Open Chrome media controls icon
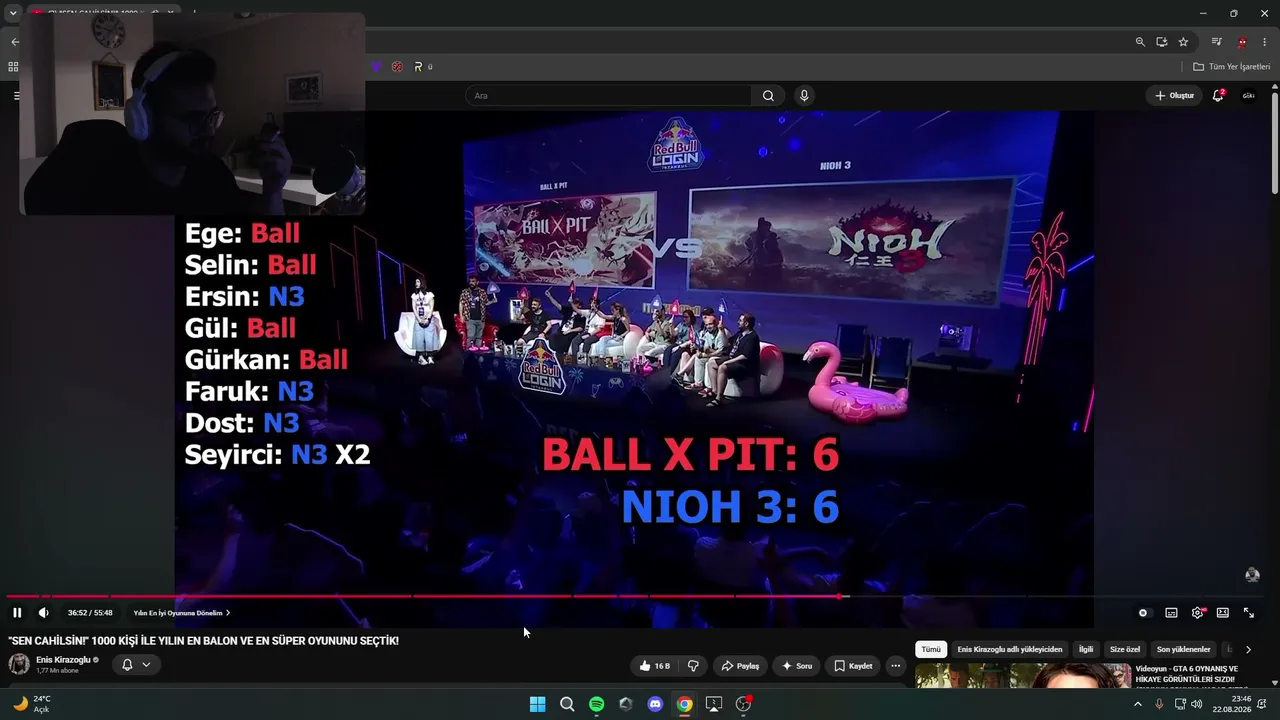The width and height of the screenshot is (1280, 720). pyautogui.click(x=1216, y=42)
